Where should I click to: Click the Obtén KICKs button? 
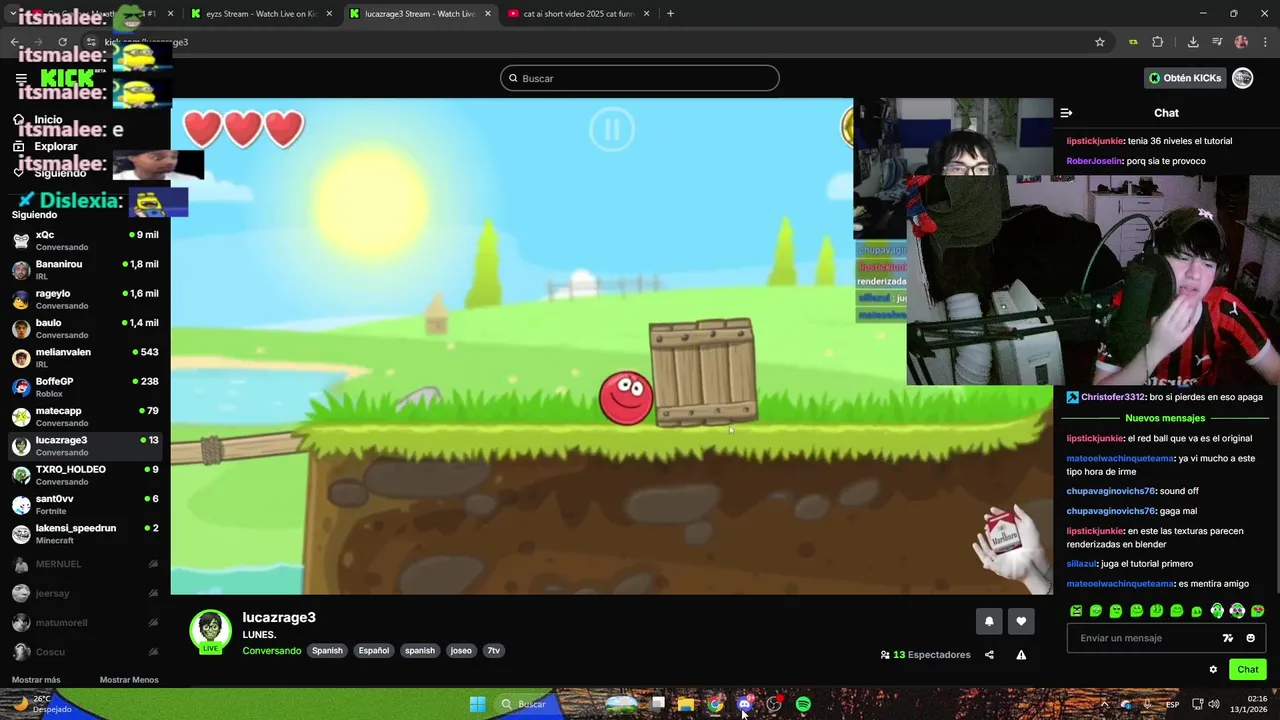click(x=1185, y=78)
